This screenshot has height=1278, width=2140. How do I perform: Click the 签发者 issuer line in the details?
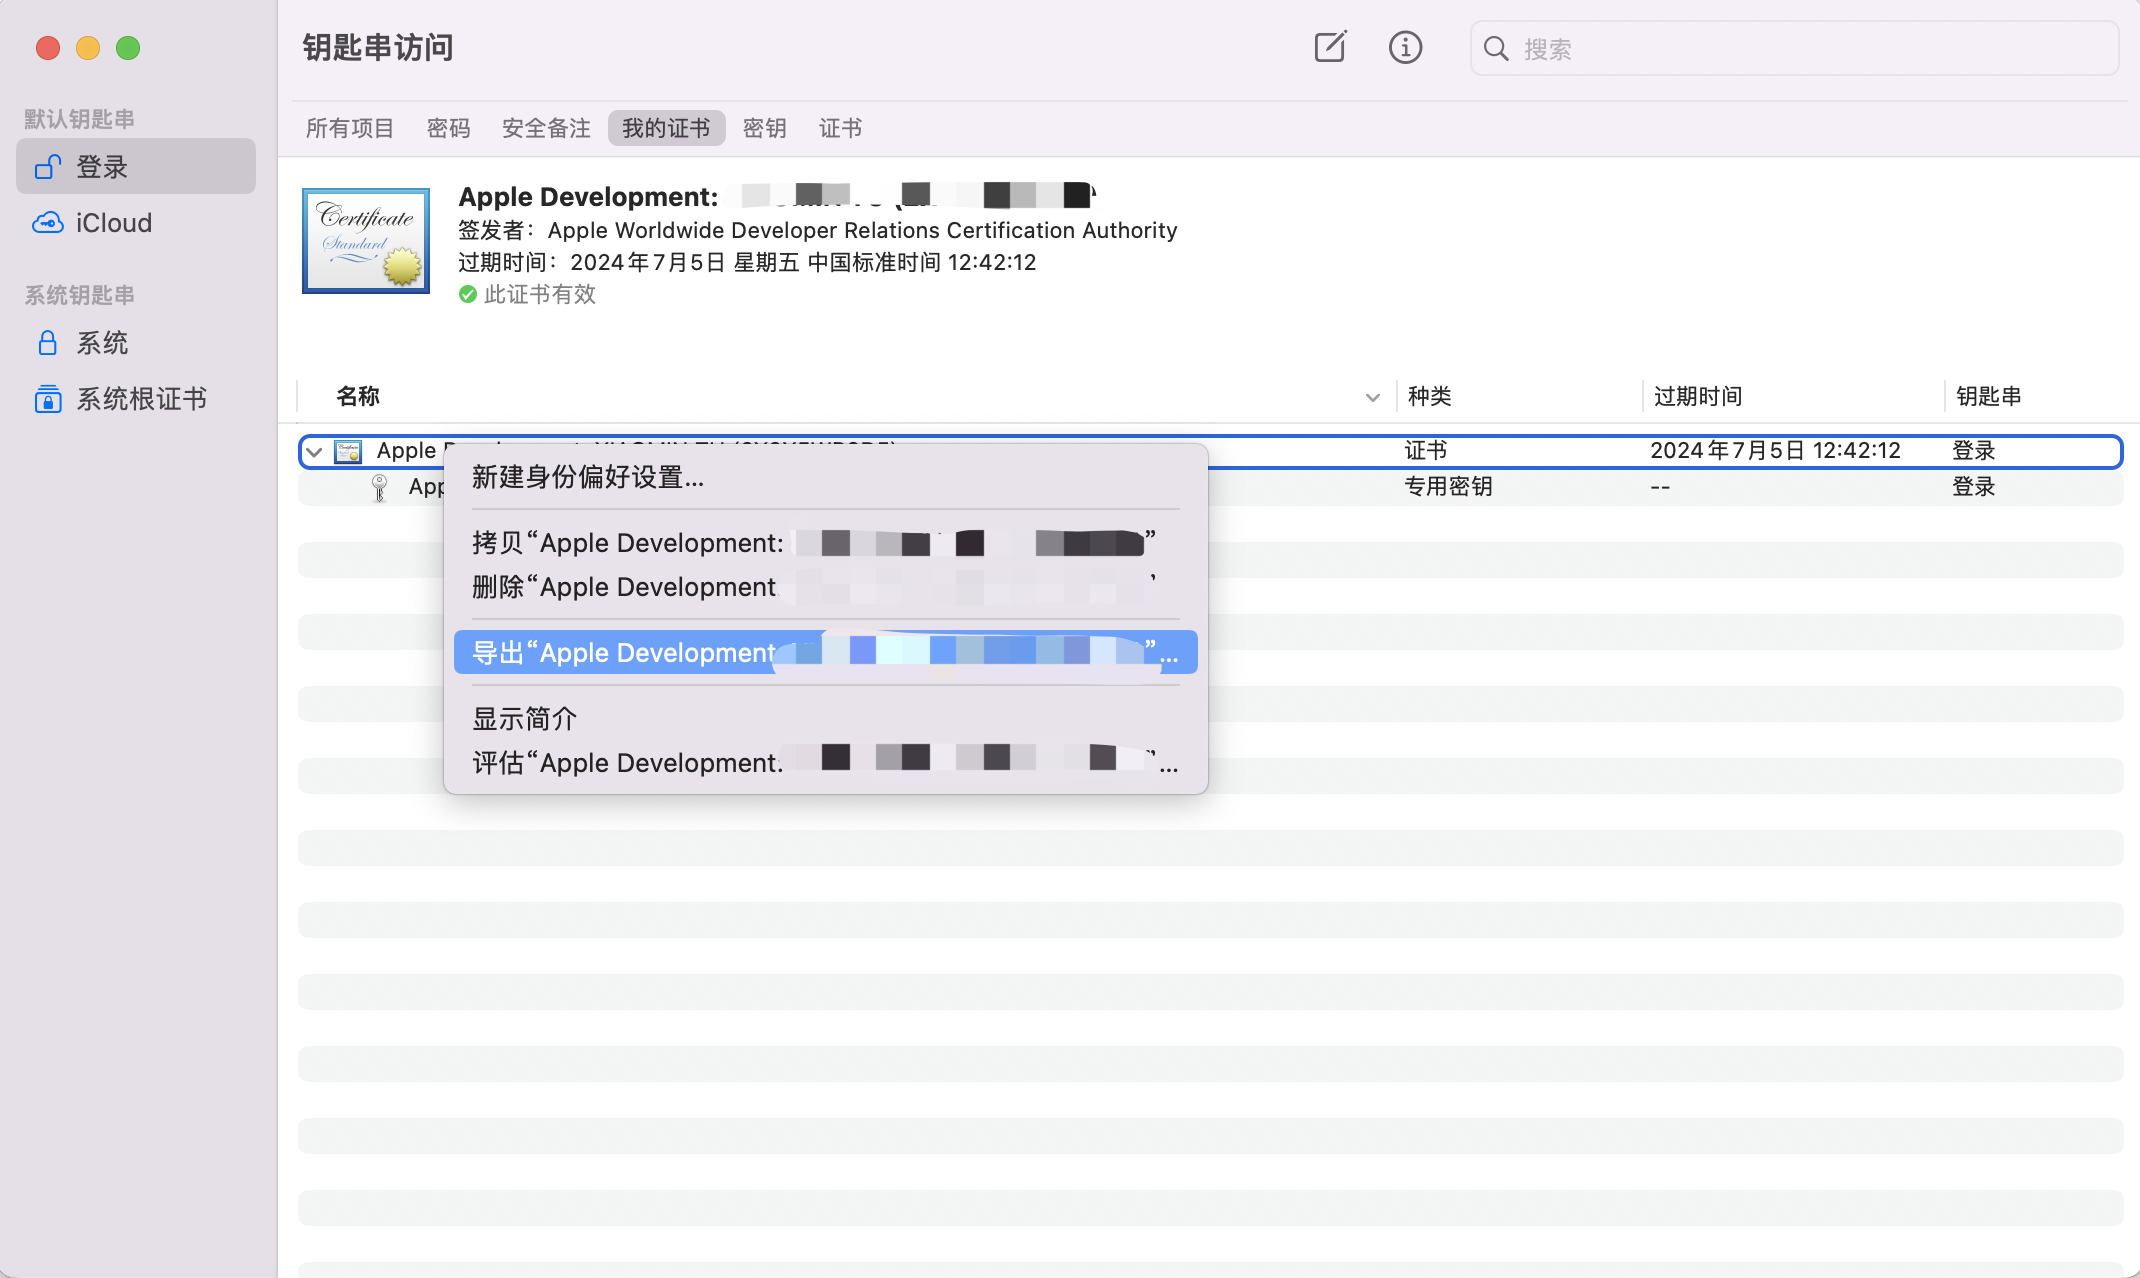click(817, 230)
